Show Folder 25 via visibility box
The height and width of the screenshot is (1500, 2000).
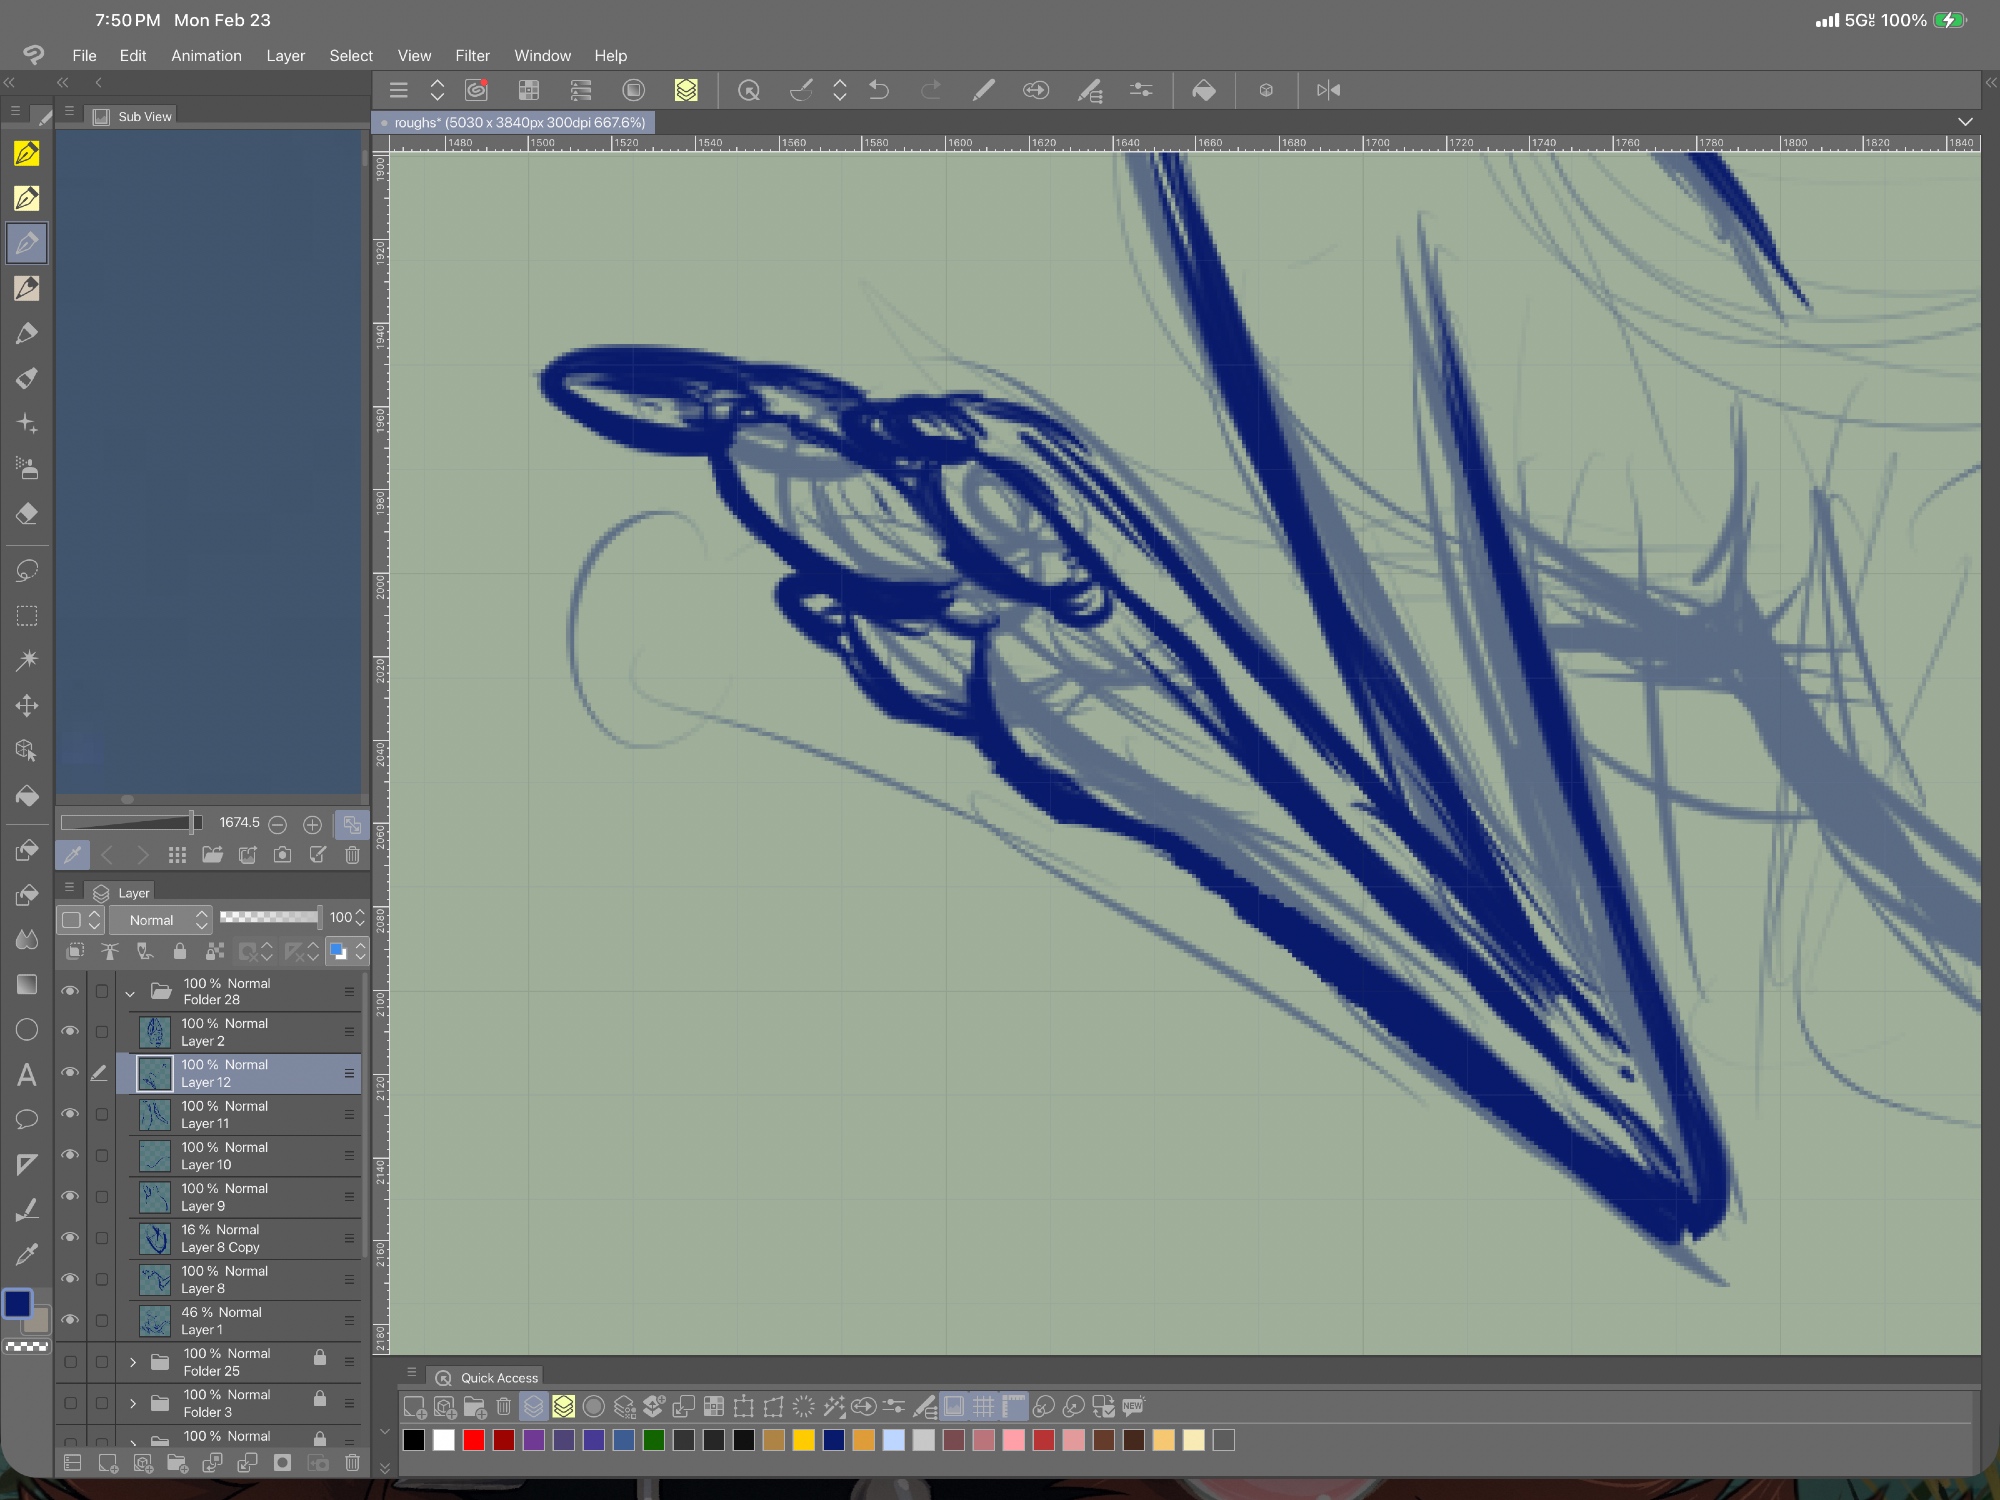70,1361
